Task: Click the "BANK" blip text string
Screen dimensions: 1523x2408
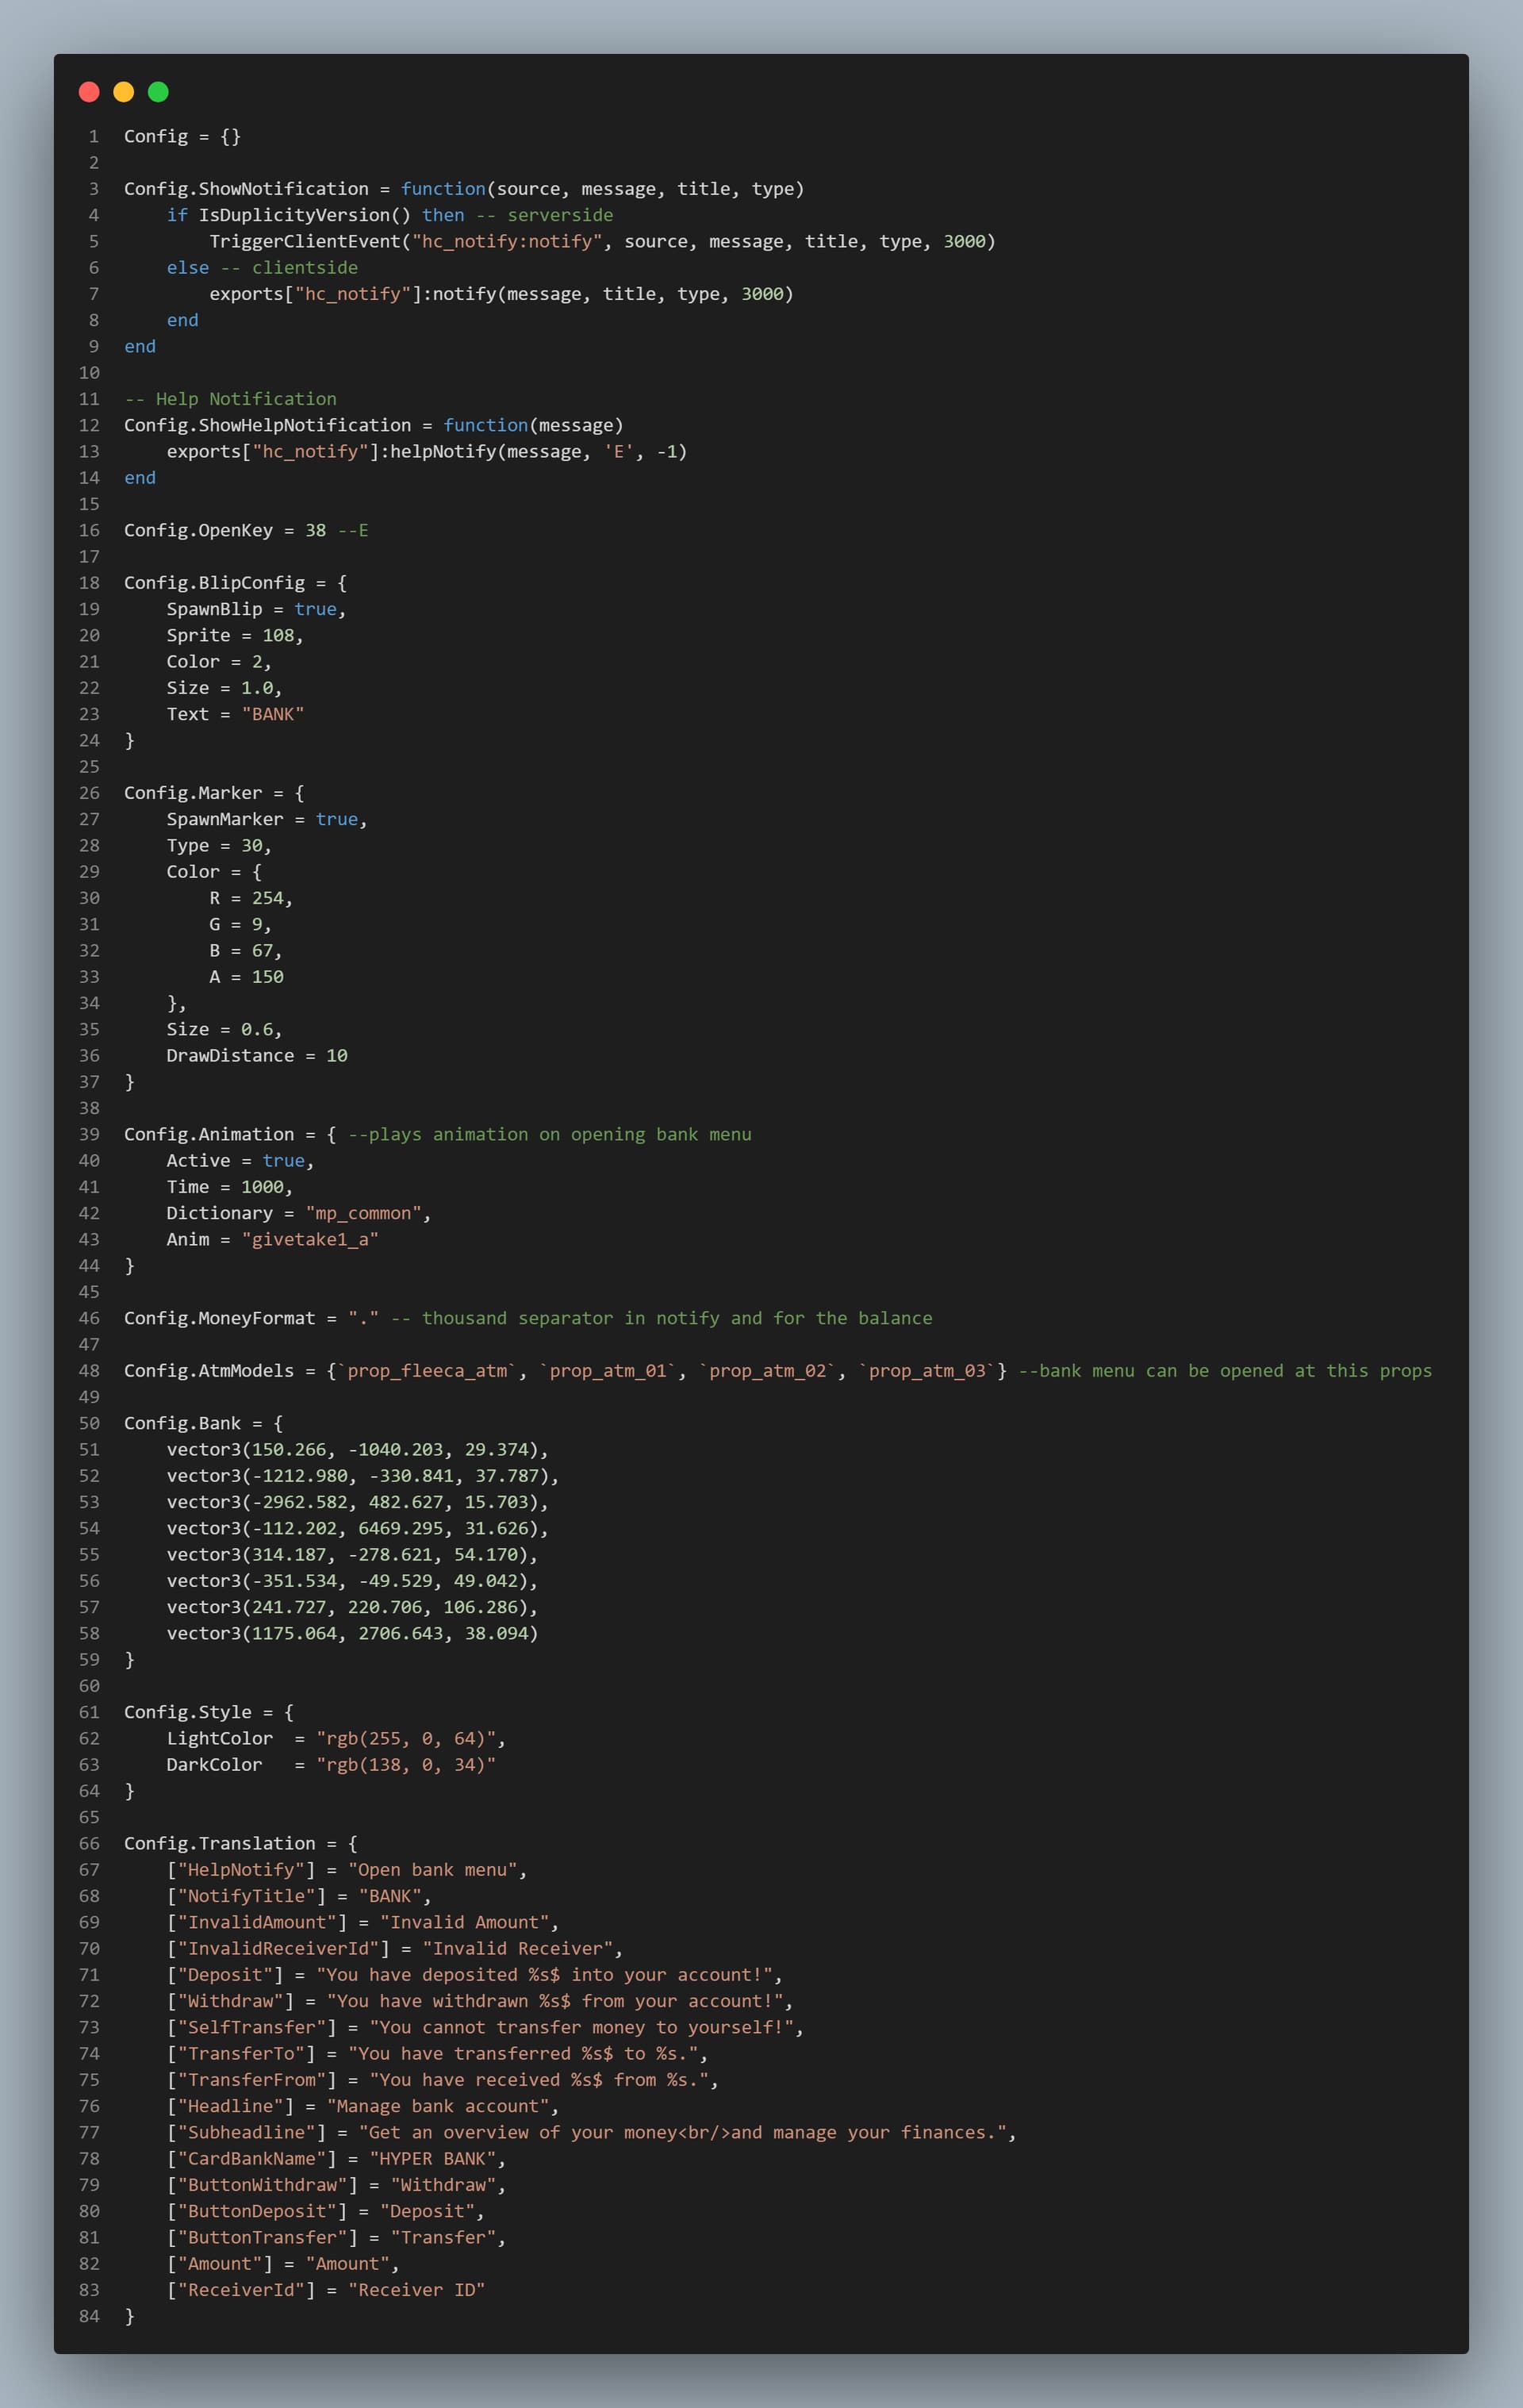Action: click(x=272, y=714)
